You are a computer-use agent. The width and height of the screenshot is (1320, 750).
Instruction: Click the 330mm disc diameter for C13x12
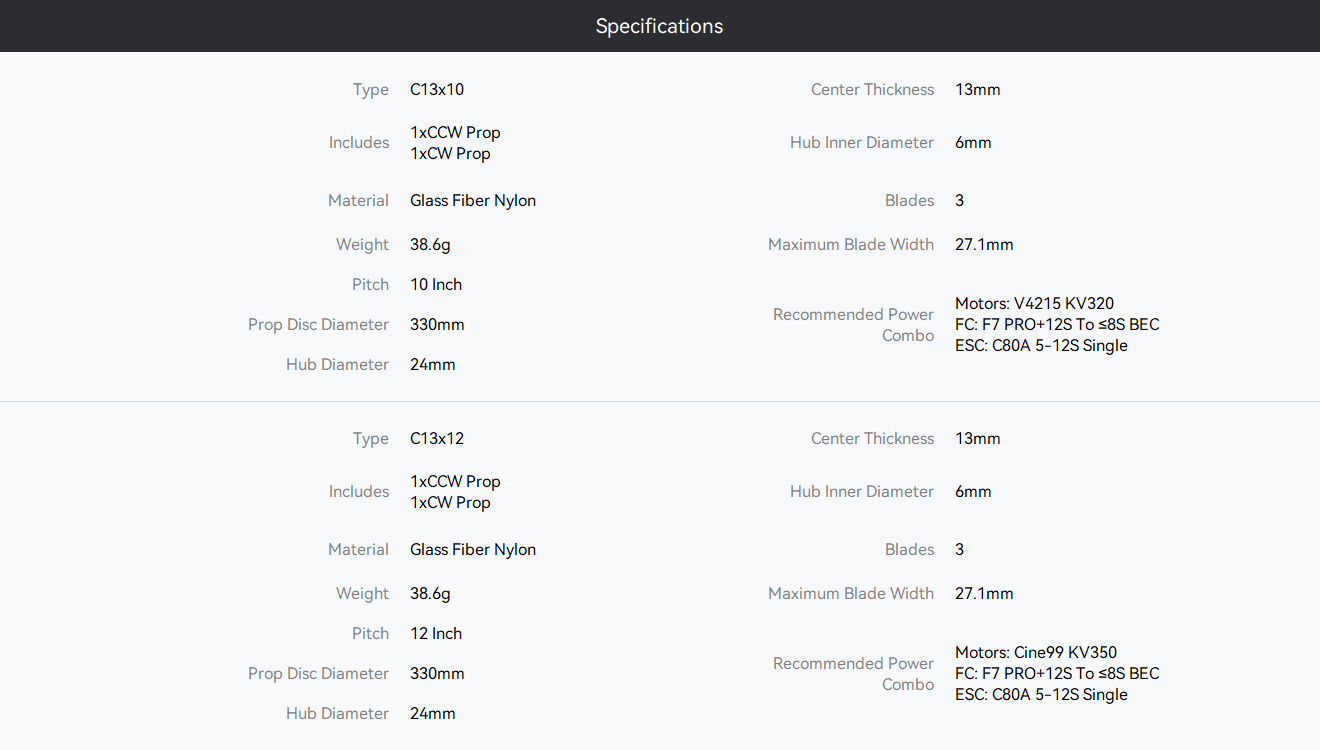tap(437, 673)
